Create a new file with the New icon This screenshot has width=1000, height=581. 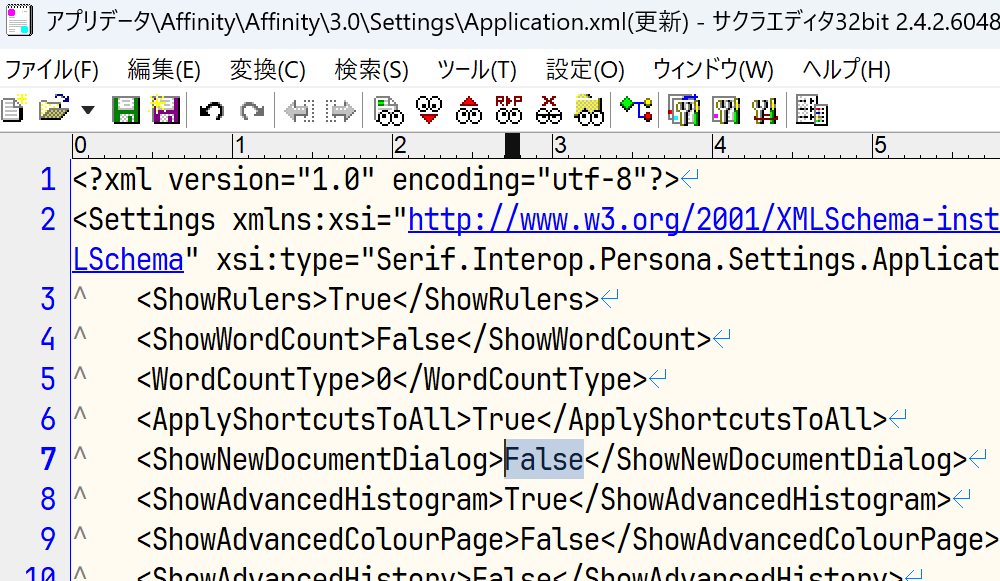click(14, 110)
